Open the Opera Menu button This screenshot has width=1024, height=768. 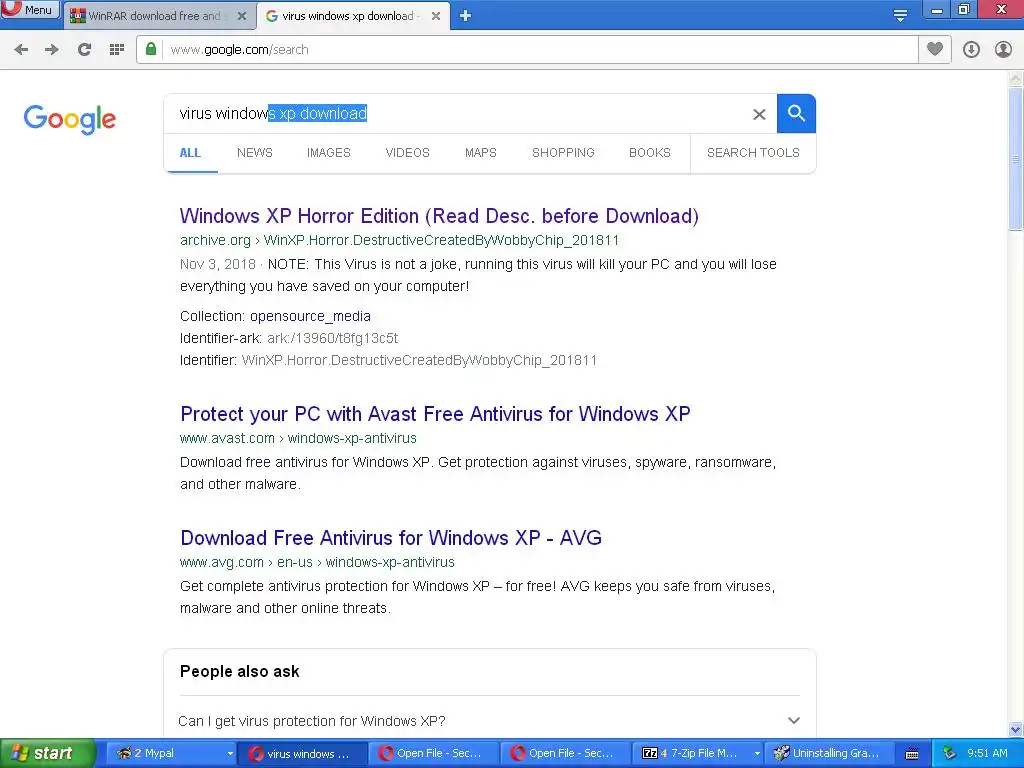click(30, 9)
